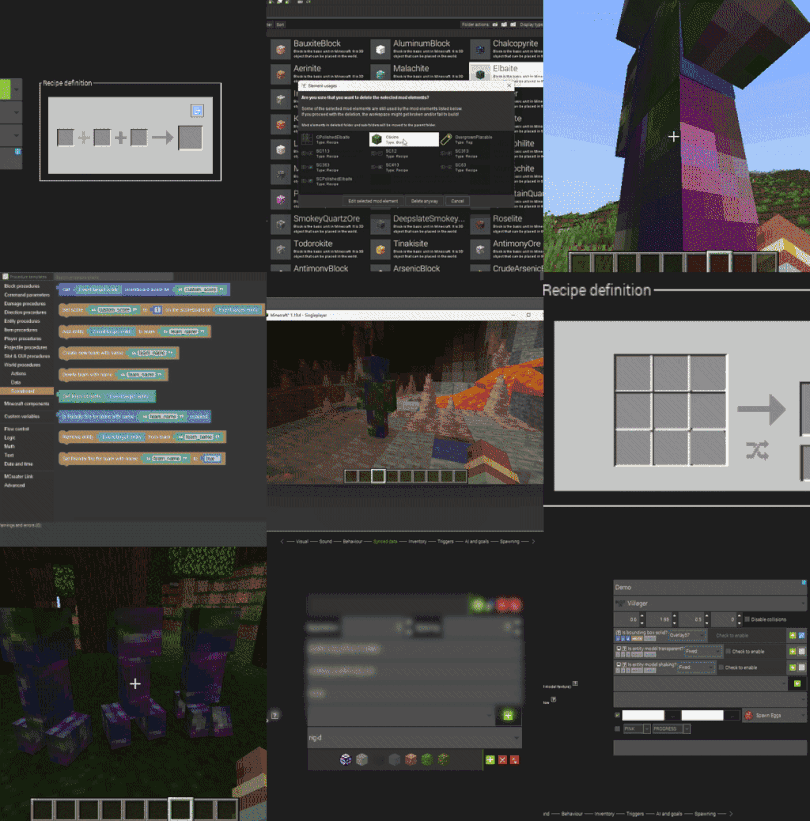
Task: Select Entity procedures category
Action: [x=22, y=321]
